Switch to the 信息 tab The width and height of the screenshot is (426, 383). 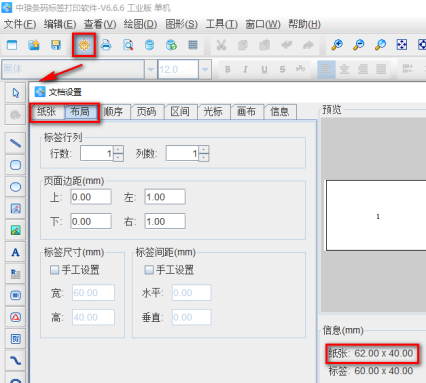coord(280,111)
